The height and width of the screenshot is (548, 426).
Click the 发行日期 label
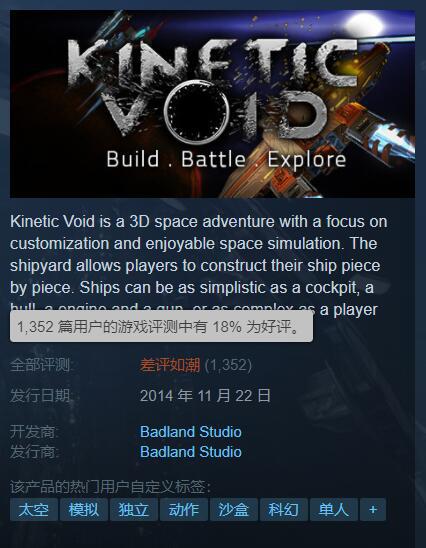click(x=42, y=396)
